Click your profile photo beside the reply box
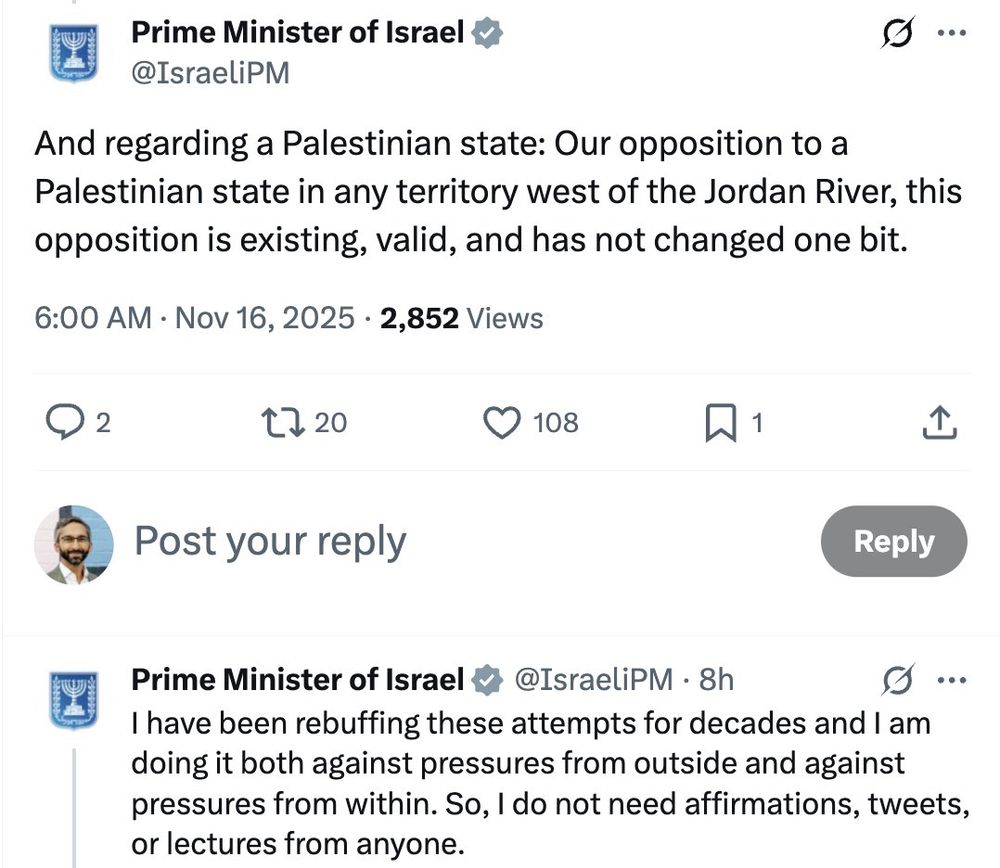Screen dimensions: 1000x868 [x=73, y=544]
